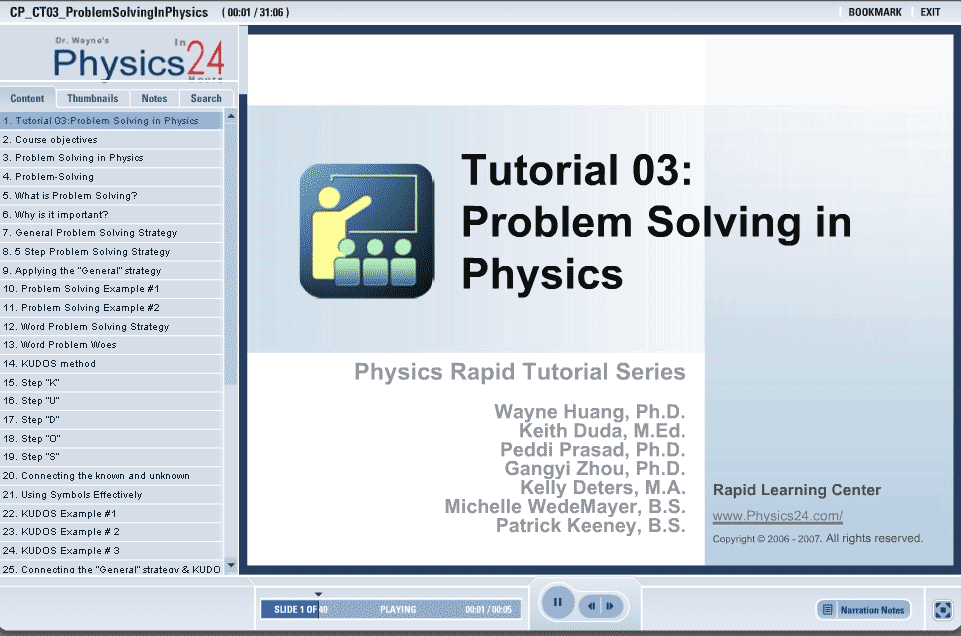Viewport: 961px width, 636px height.
Task: Pause the tutorial playback
Action: tap(558, 603)
